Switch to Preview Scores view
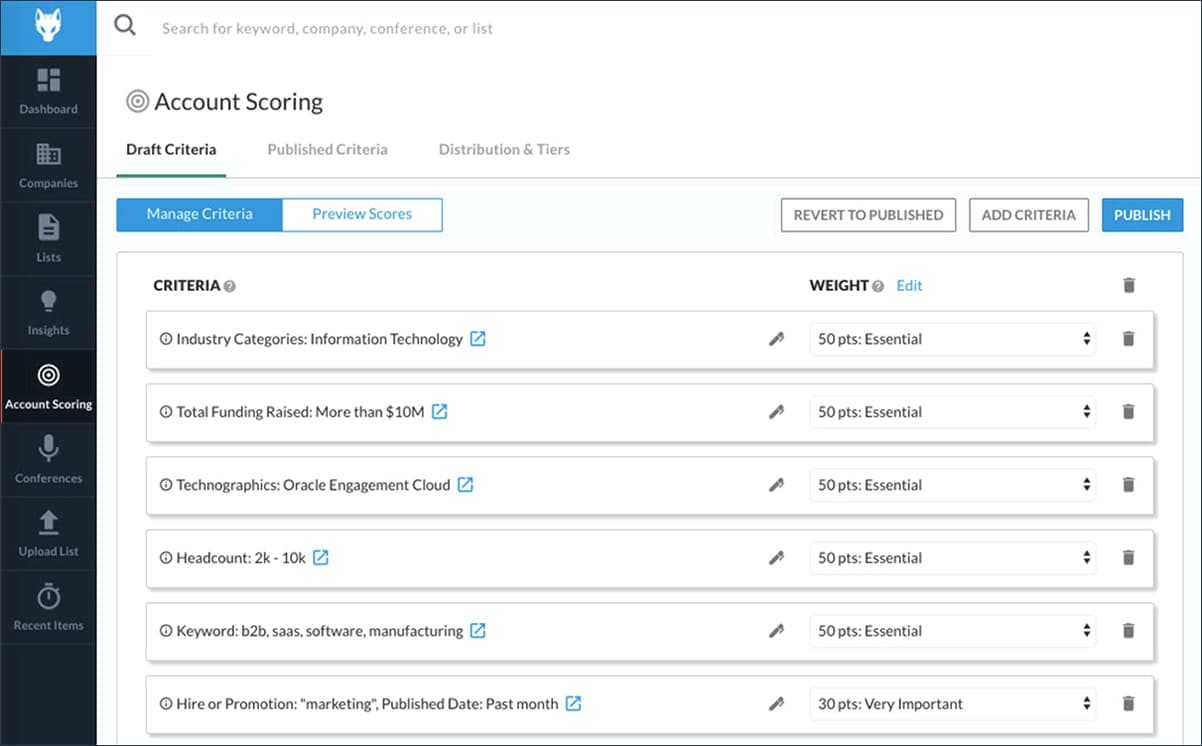 (362, 214)
